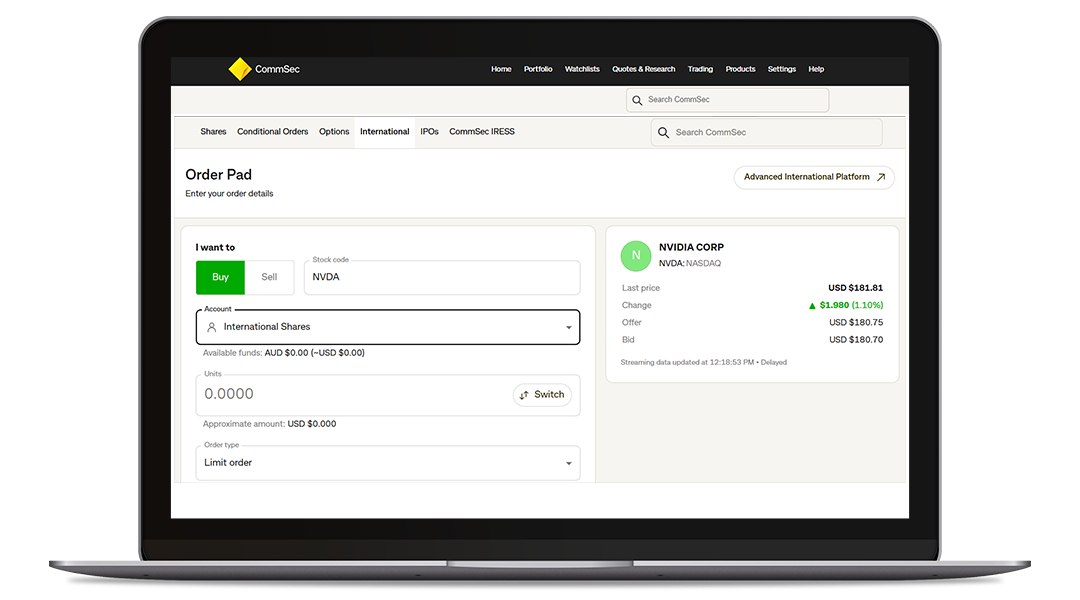
Task: Click the green NVIDIA CORP avatar circle
Action: click(x=636, y=256)
